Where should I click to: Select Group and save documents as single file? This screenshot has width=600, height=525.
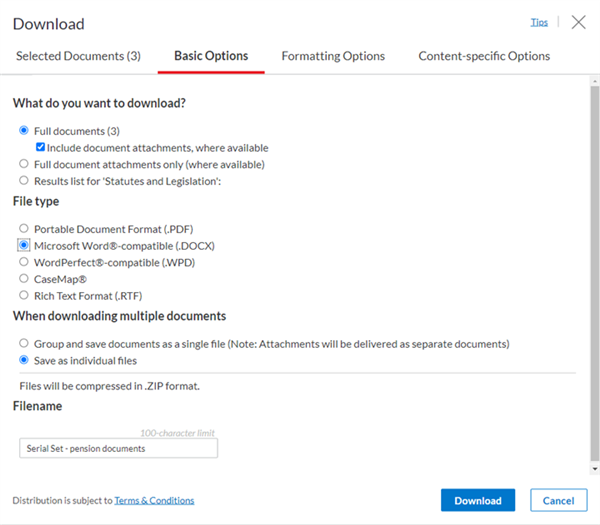click(x=24, y=343)
